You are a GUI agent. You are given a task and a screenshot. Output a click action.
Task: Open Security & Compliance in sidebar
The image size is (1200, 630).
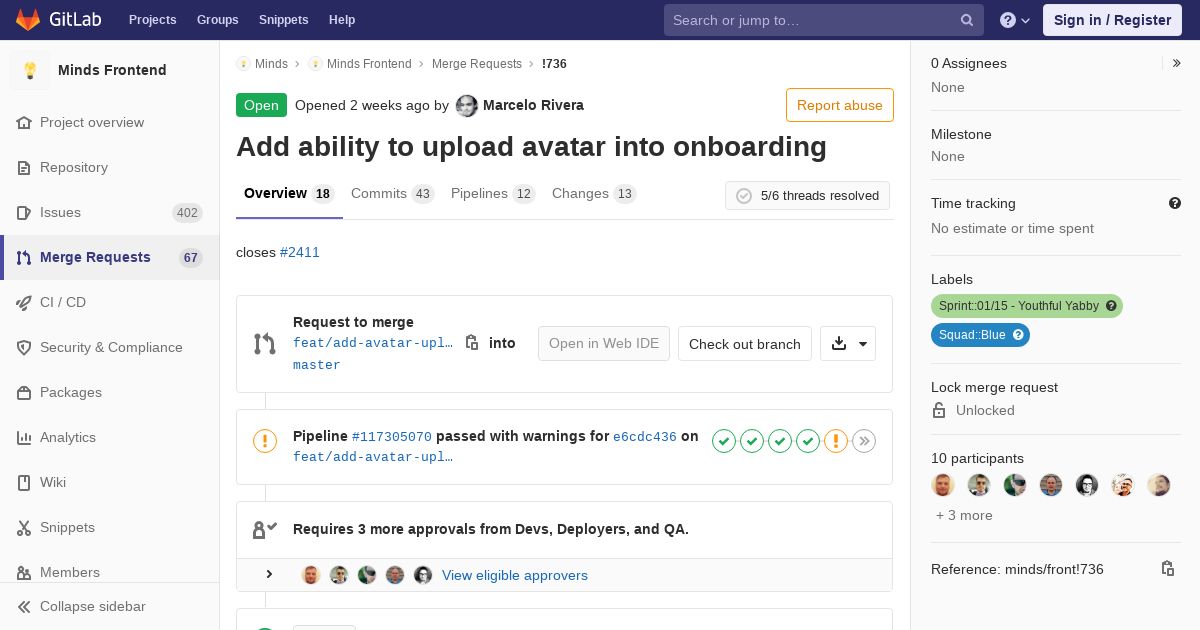pos(110,347)
